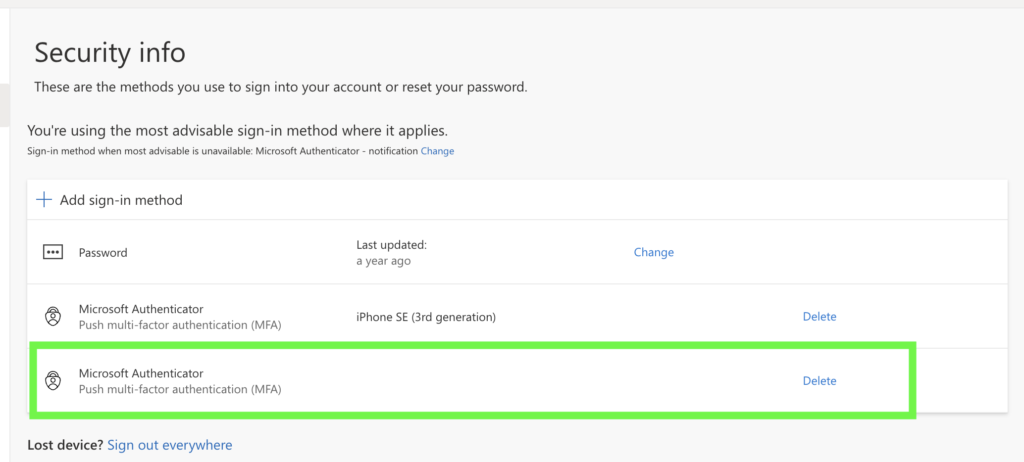Click Change link in the Password row
The height and width of the screenshot is (462, 1024).
coord(654,252)
